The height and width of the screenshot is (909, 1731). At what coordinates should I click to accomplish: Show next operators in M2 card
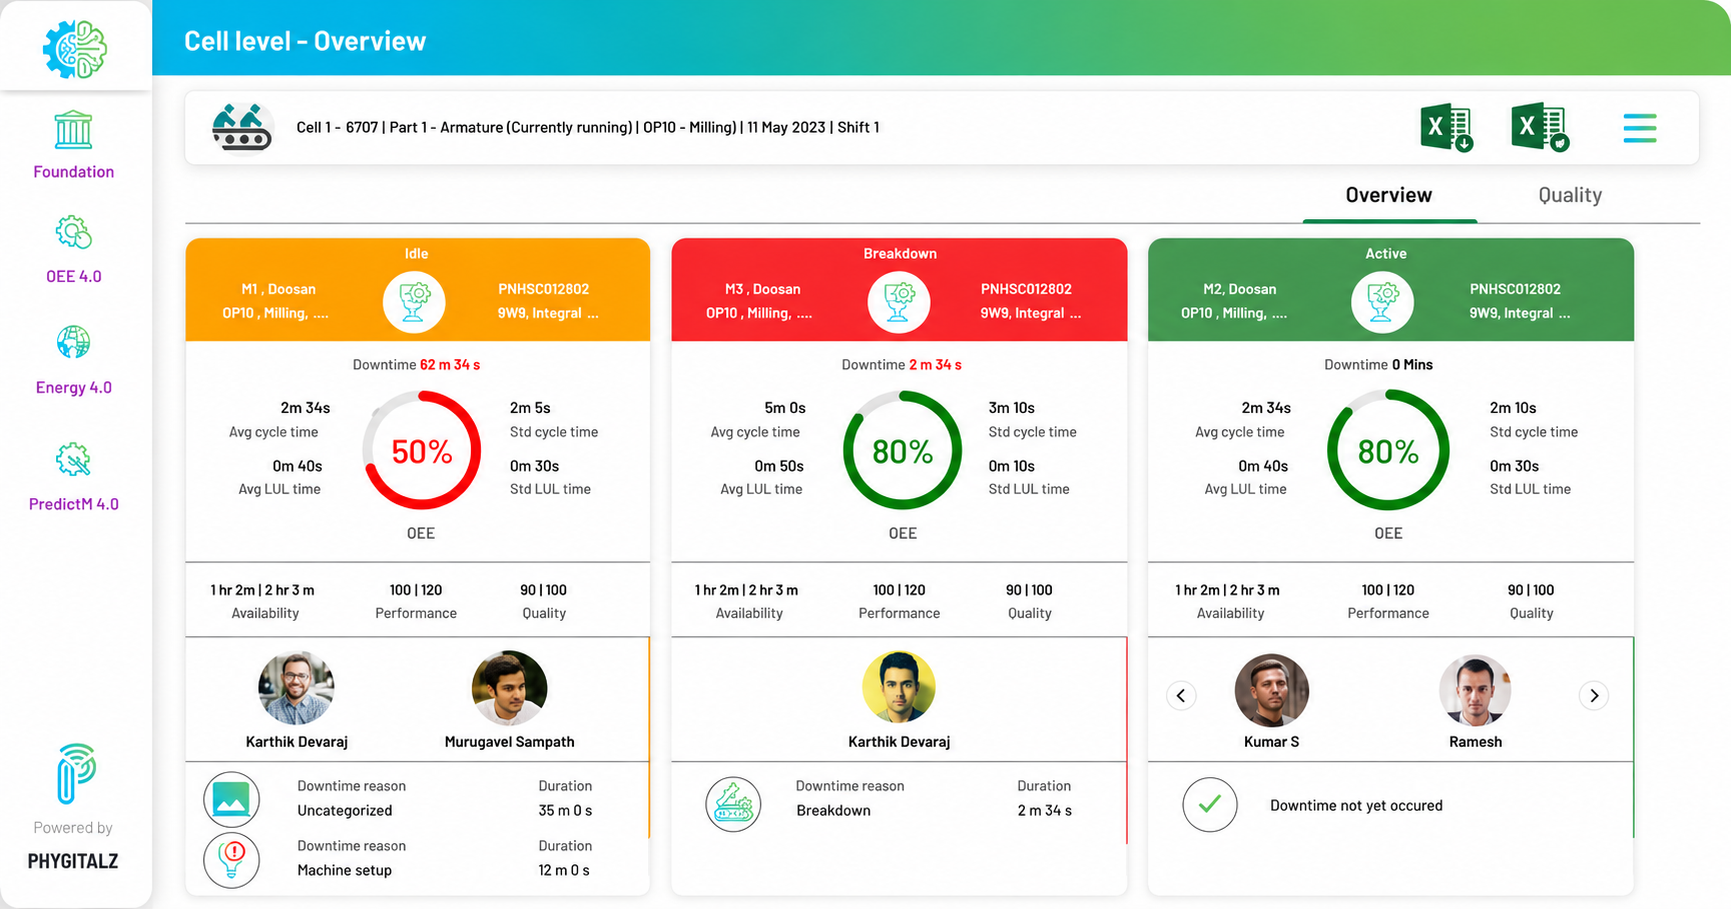tap(1594, 695)
